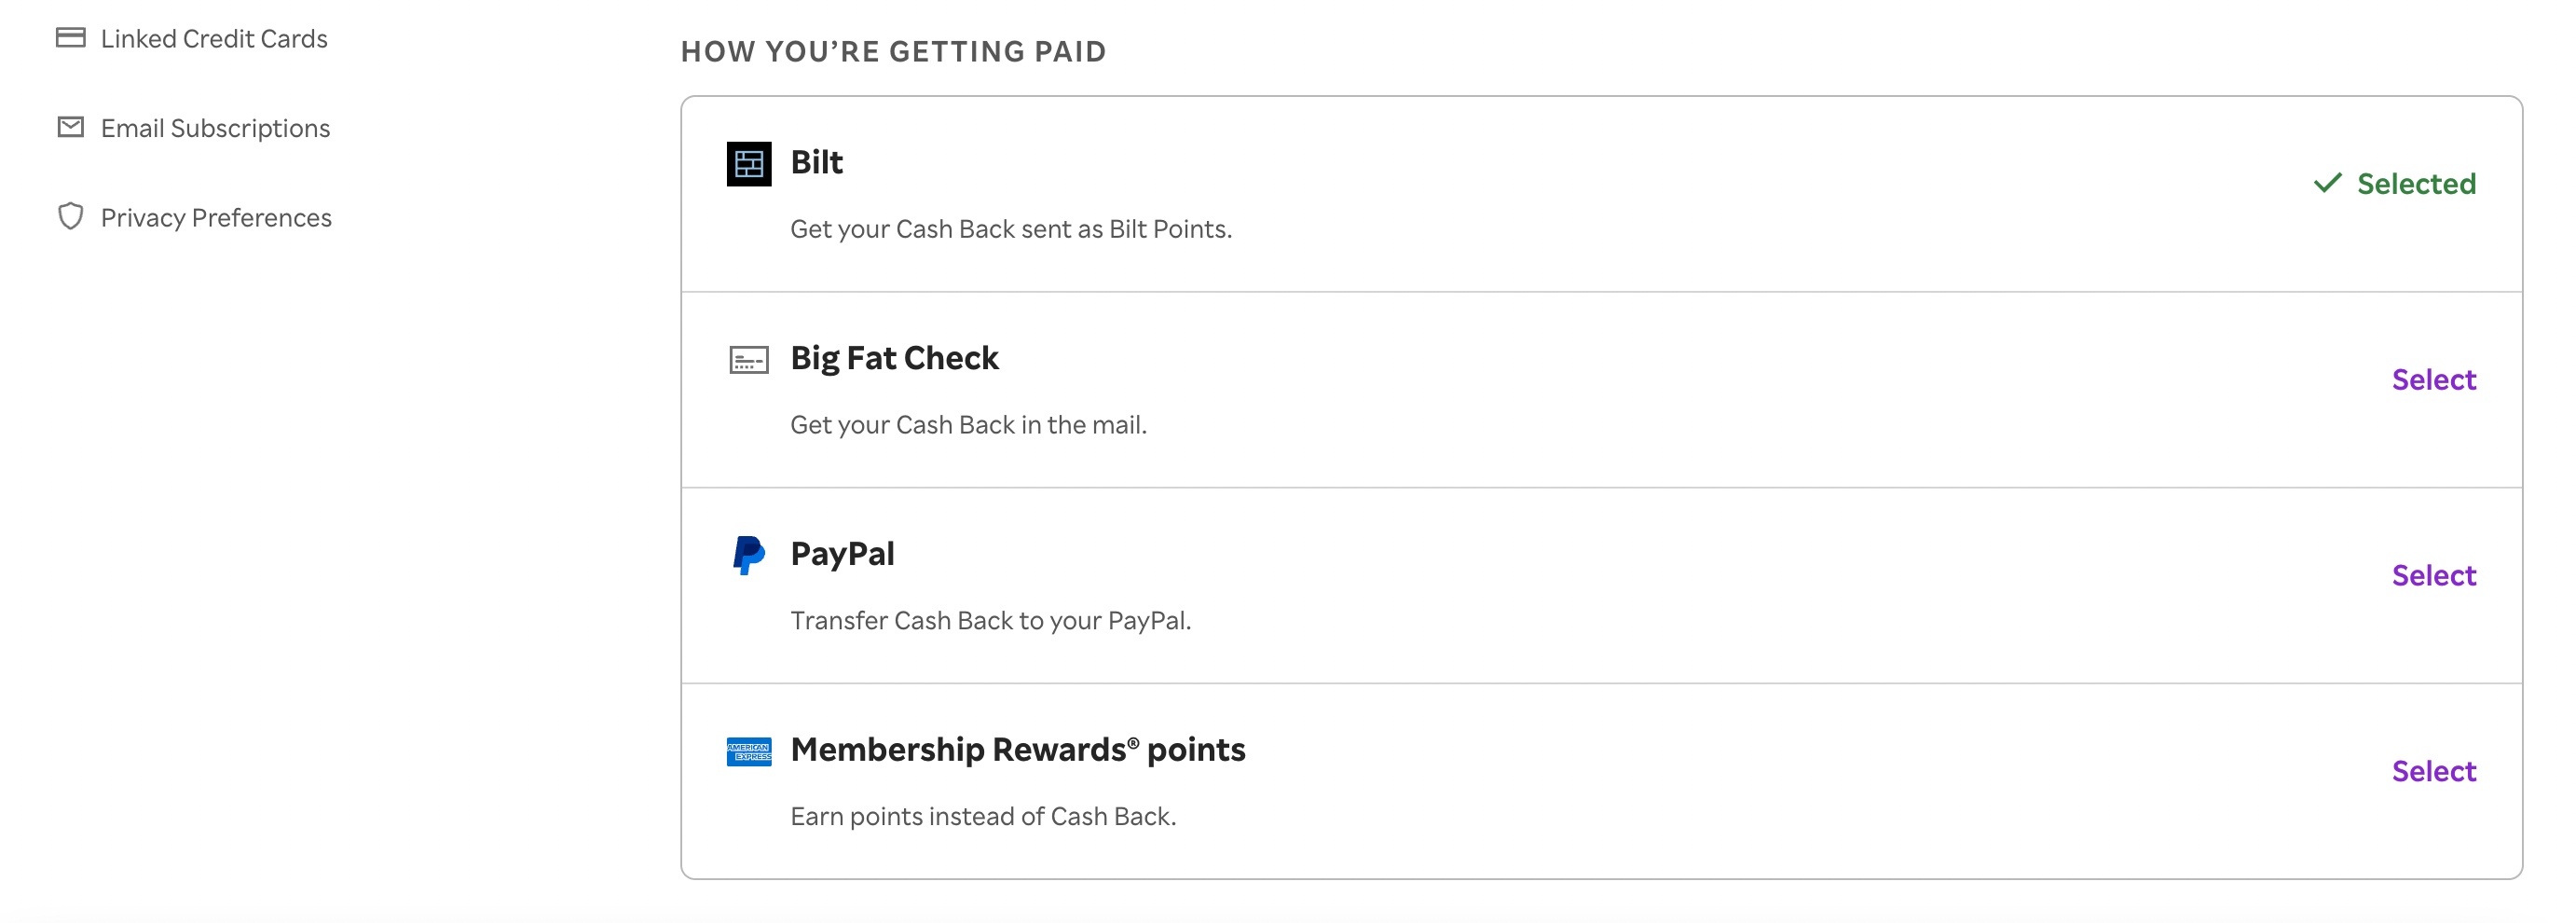
Task: Click the Bilt logo icon
Action: click(748, 163)
